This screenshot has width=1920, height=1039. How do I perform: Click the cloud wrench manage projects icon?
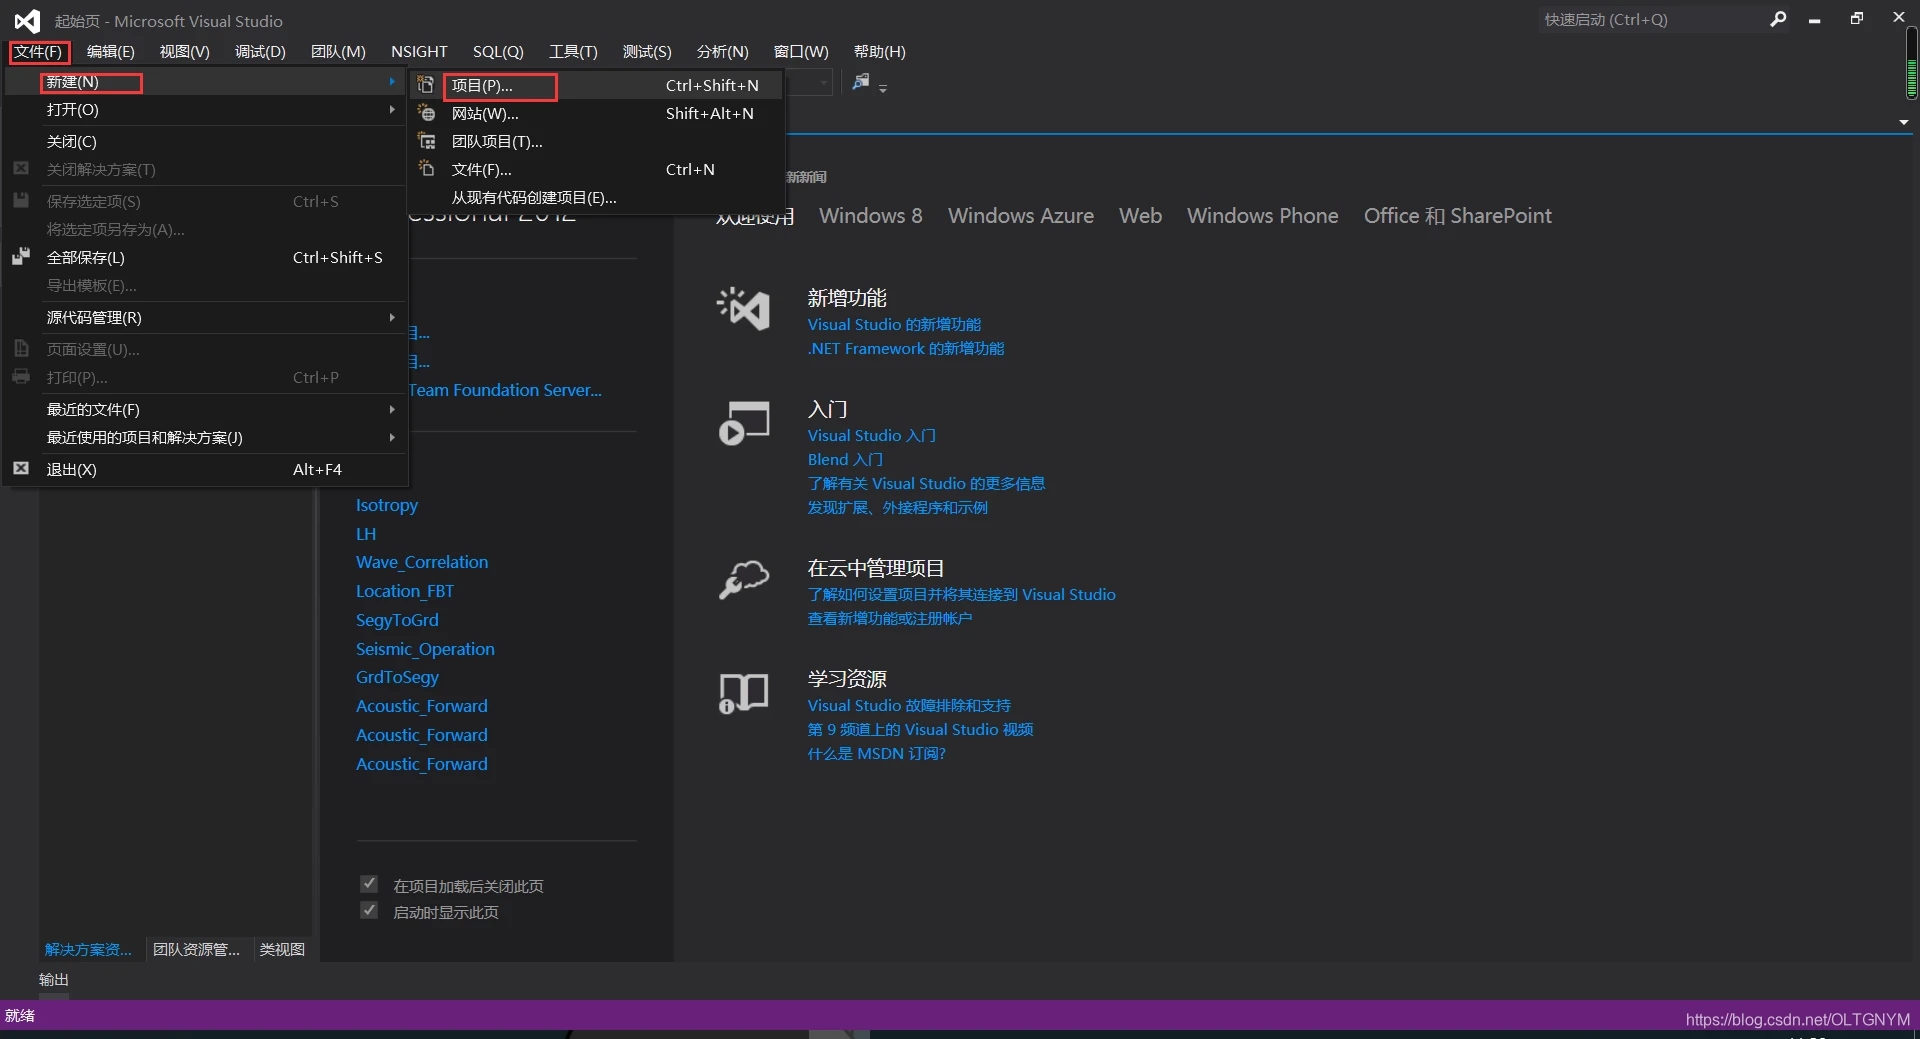(744, 579)
